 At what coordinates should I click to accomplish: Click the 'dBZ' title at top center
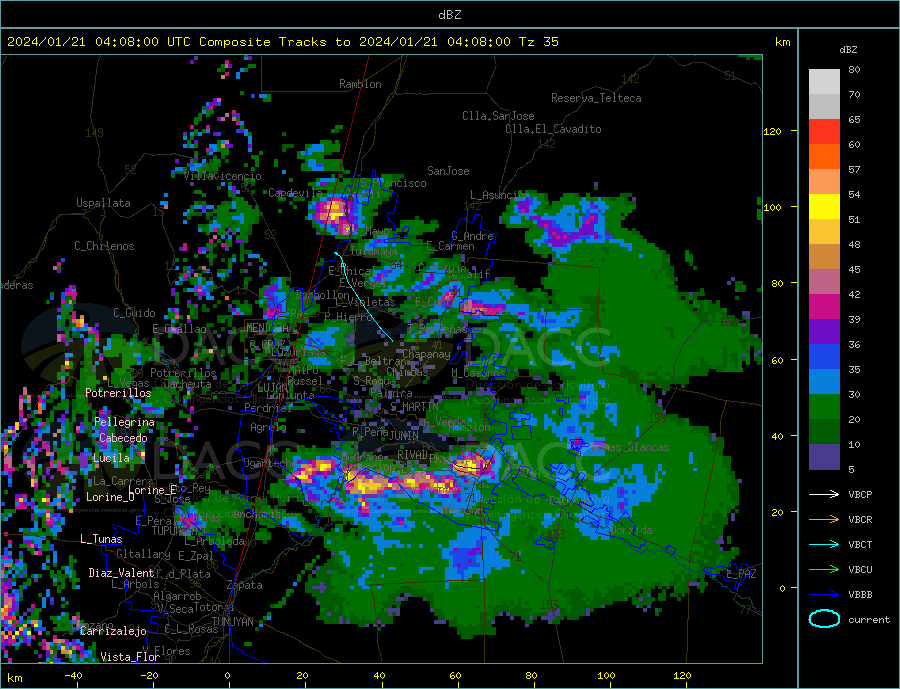[x=449, y=15]
